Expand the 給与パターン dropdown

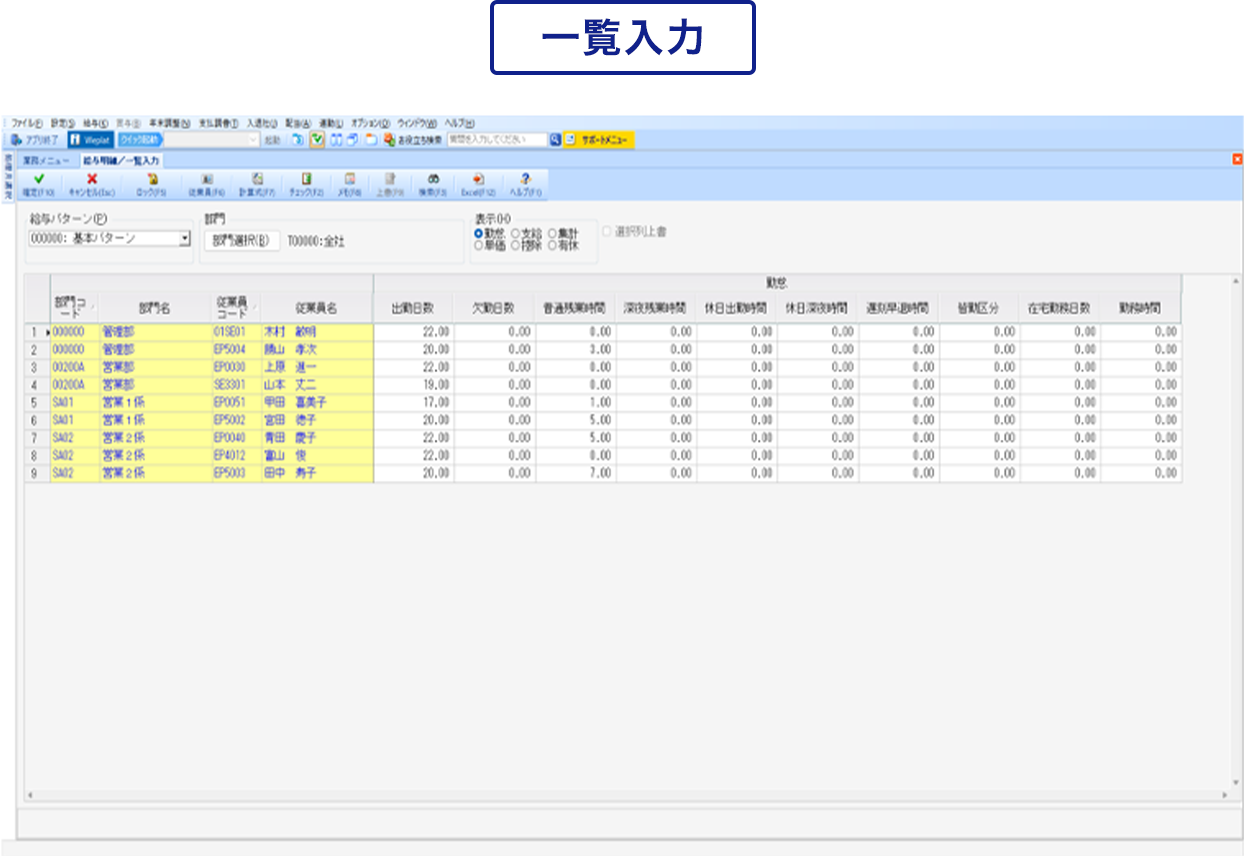184,239
